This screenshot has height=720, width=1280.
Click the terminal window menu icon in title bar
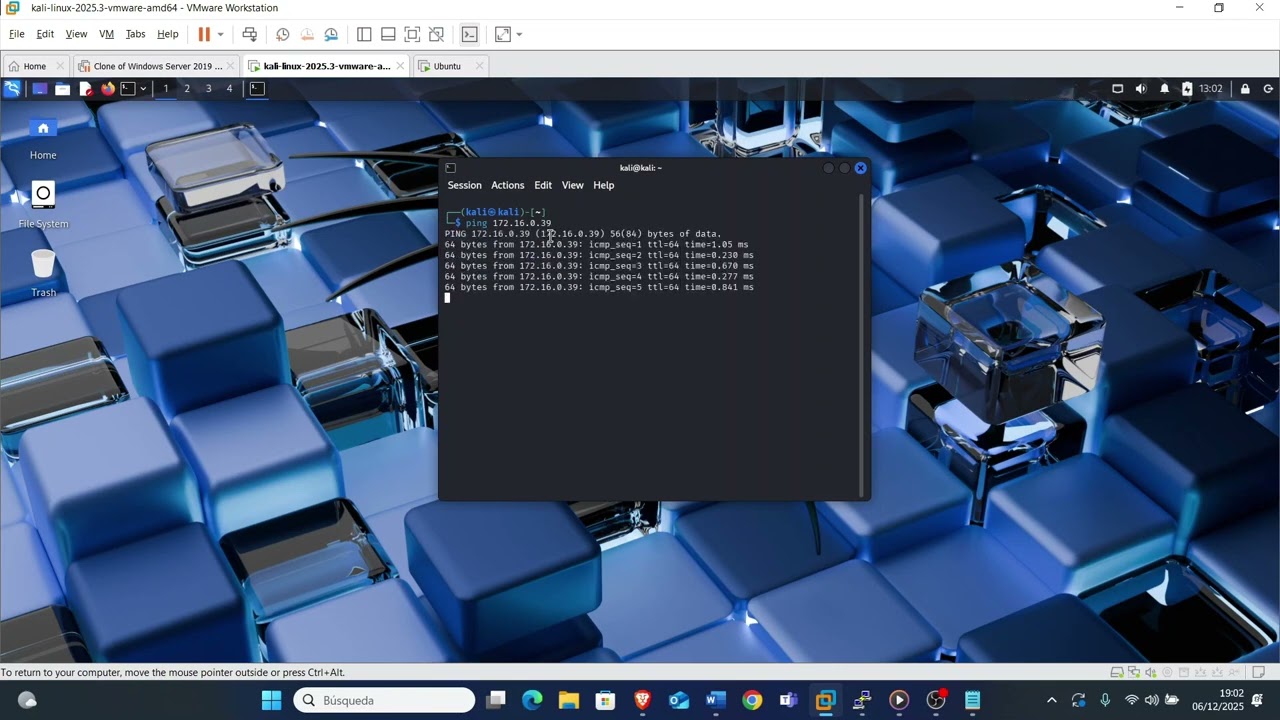pyautogui.click(x=450, y=168)
